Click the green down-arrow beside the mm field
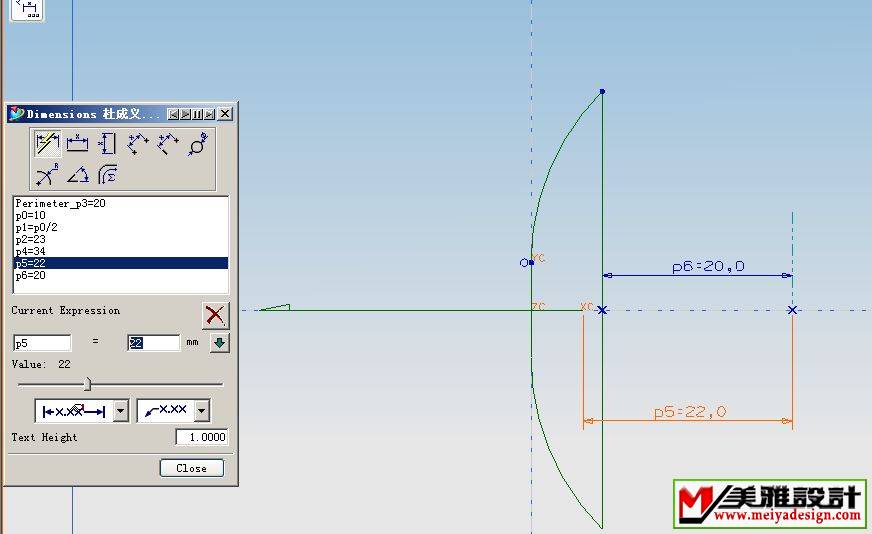The image size is (872, 534). point(220,343)
